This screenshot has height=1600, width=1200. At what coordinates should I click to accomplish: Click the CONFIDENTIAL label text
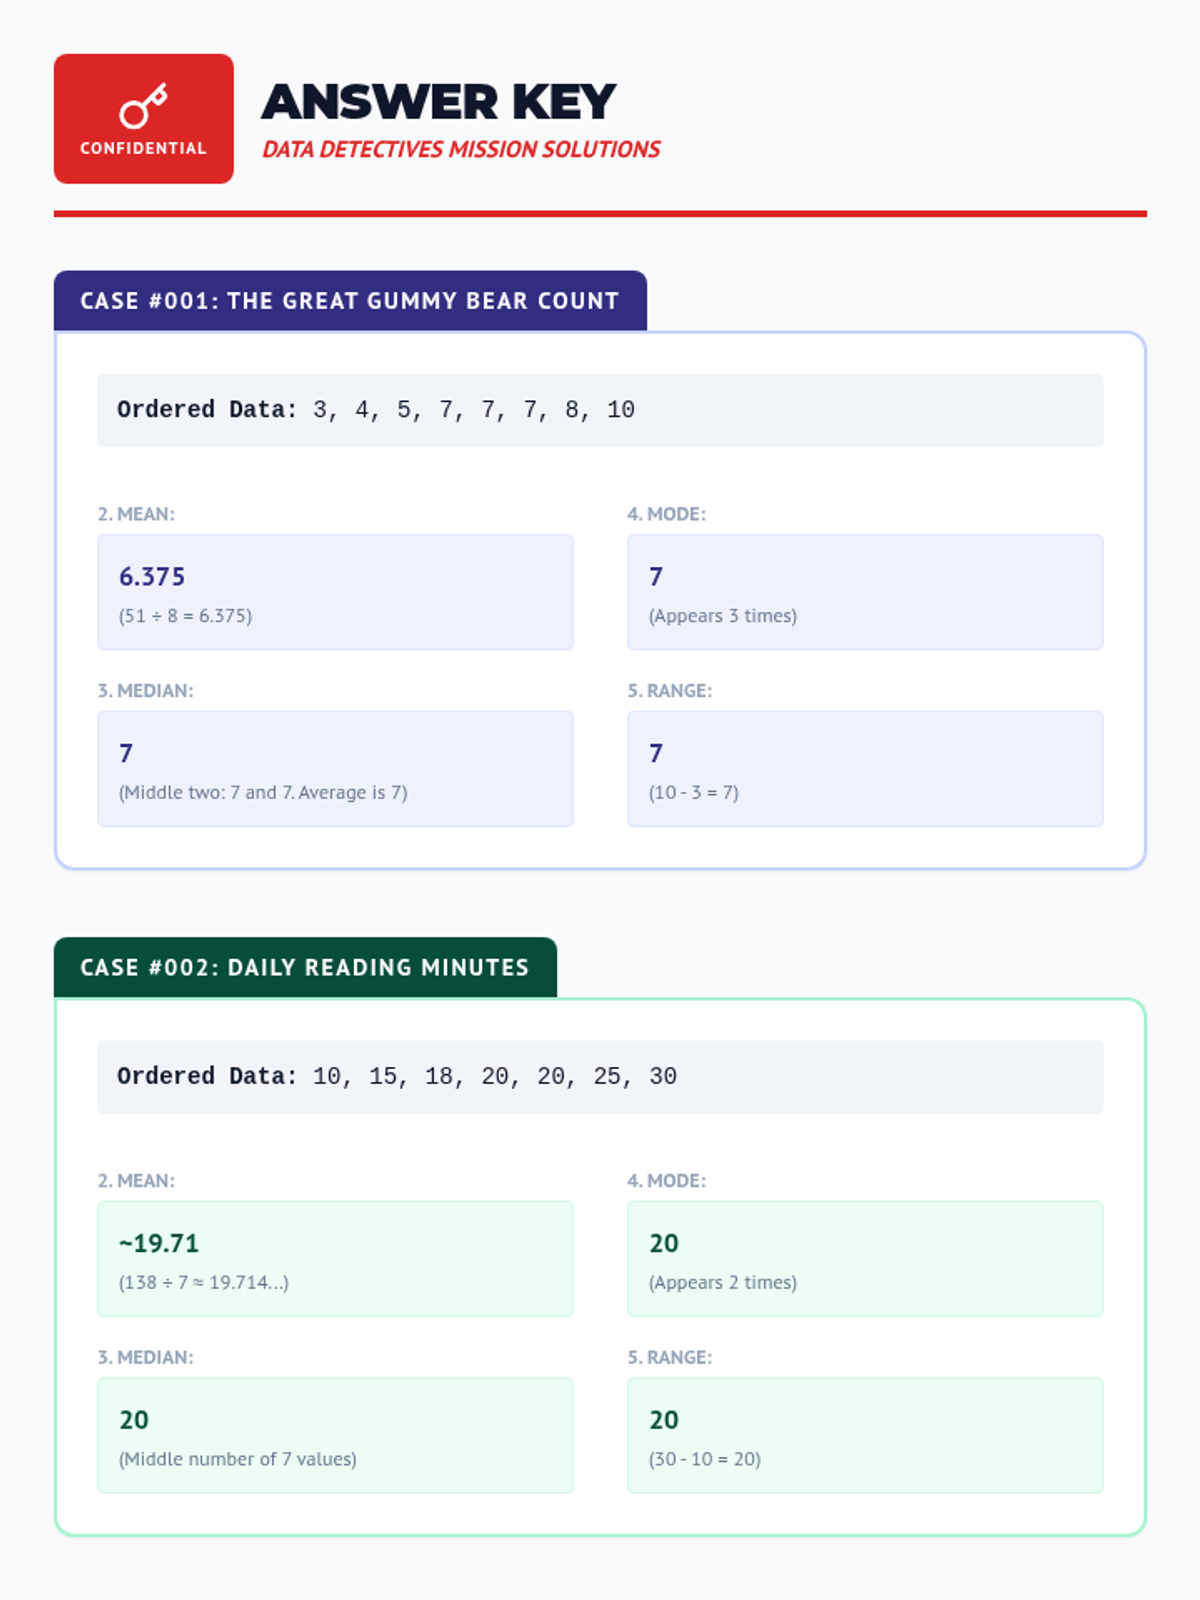143,148
